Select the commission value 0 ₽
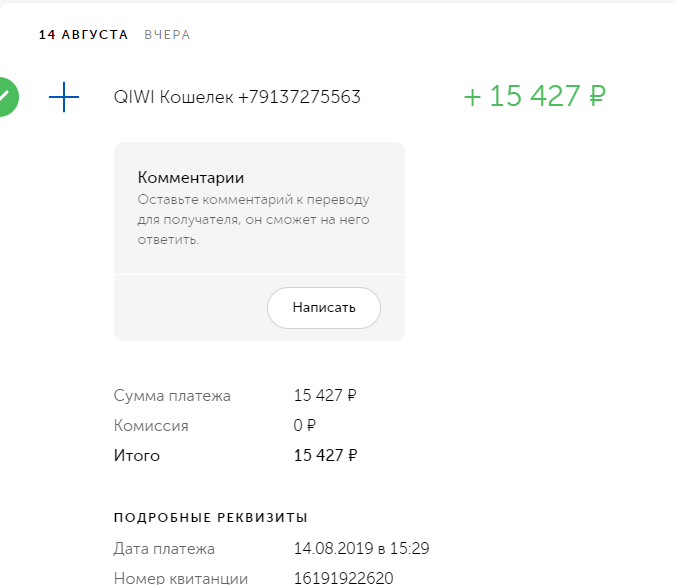 pyautogui.click(x=305, y=426)
